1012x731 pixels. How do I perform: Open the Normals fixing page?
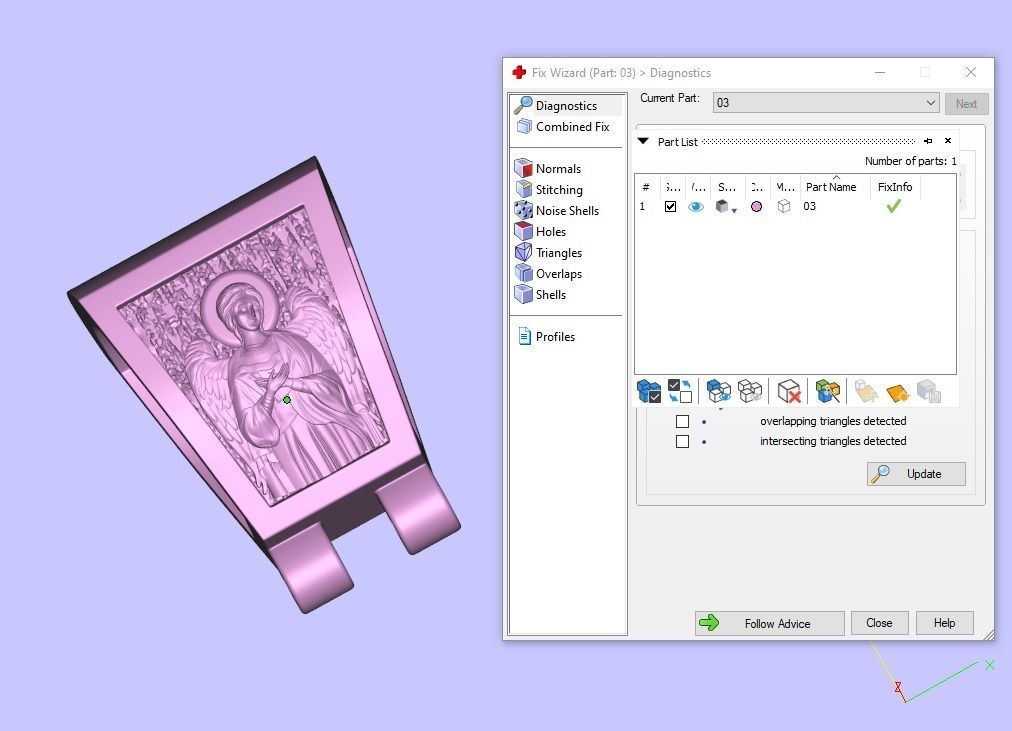558,168
